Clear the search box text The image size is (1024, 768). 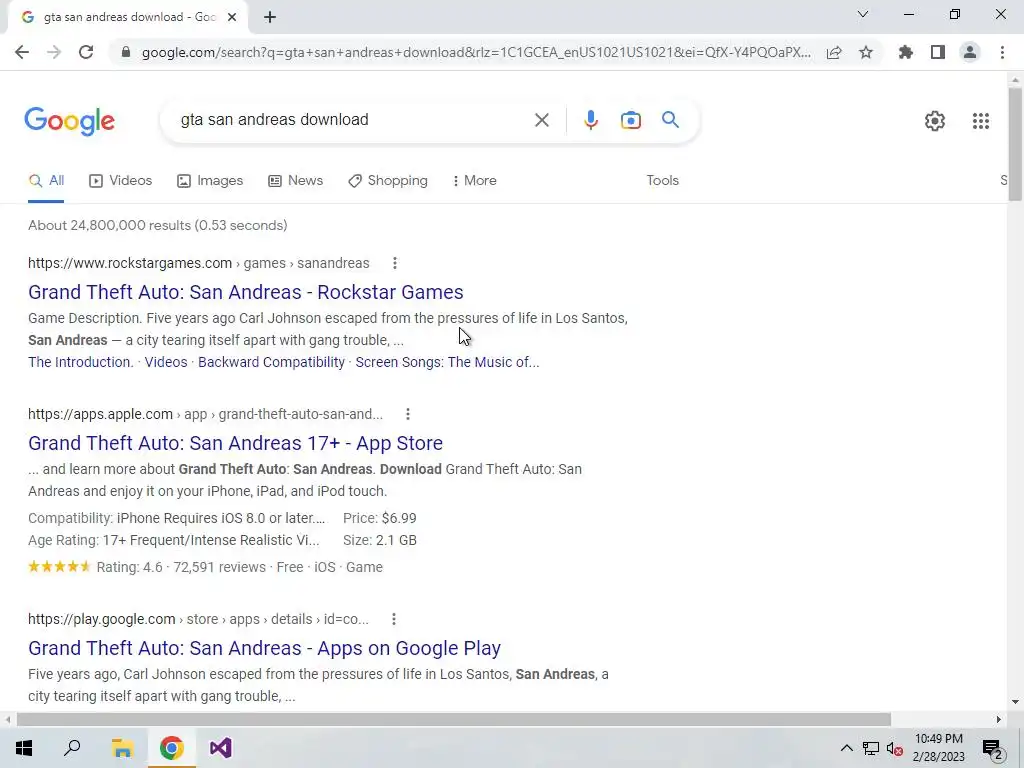tap(541, 120)
